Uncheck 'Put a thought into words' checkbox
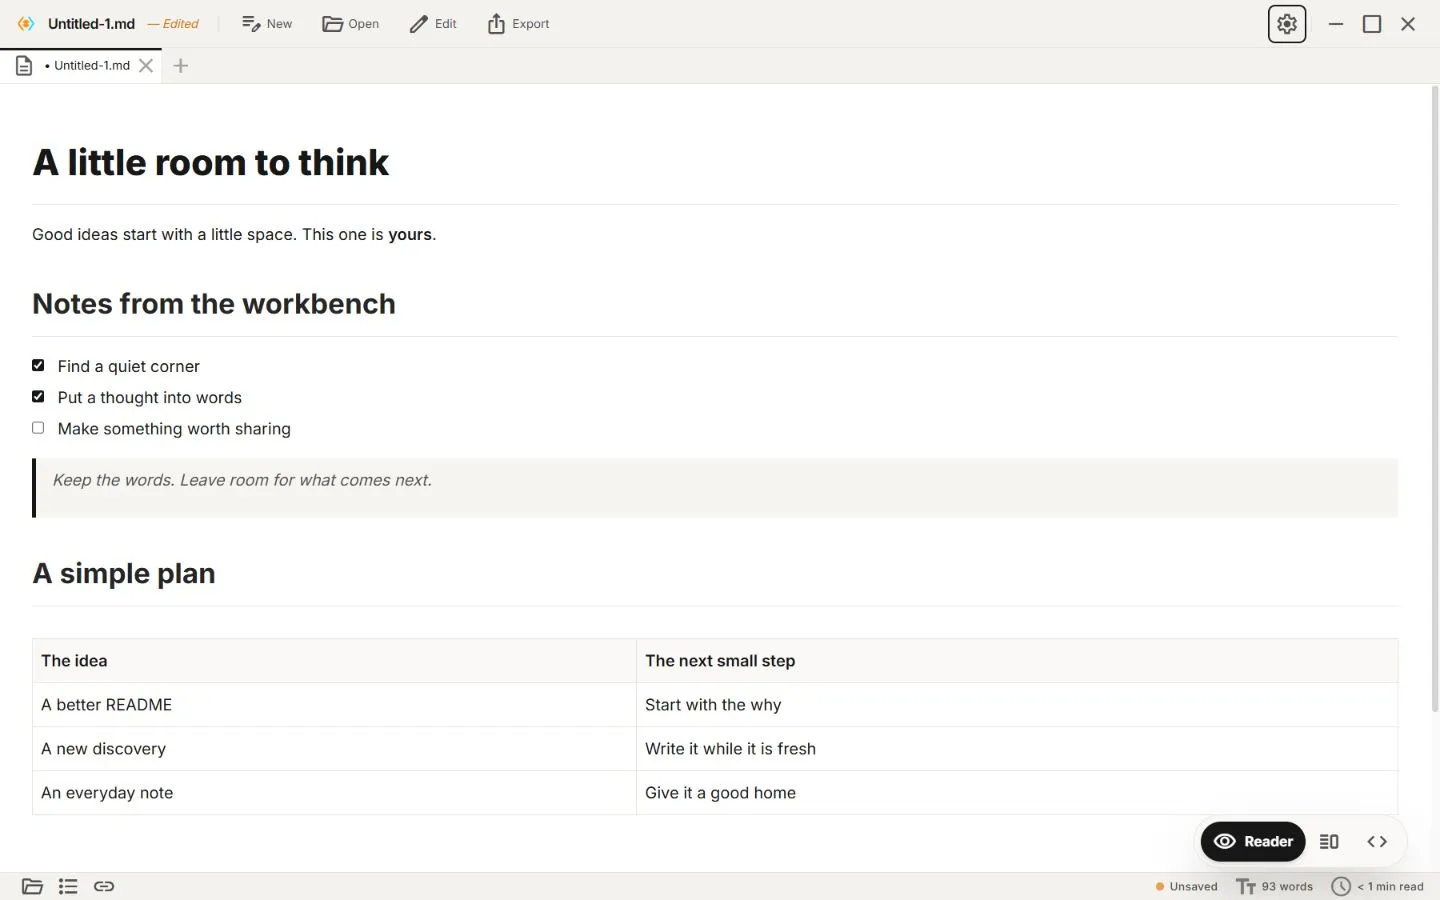Viewport: 1440px width, 900px height. [x=38, y=397]
